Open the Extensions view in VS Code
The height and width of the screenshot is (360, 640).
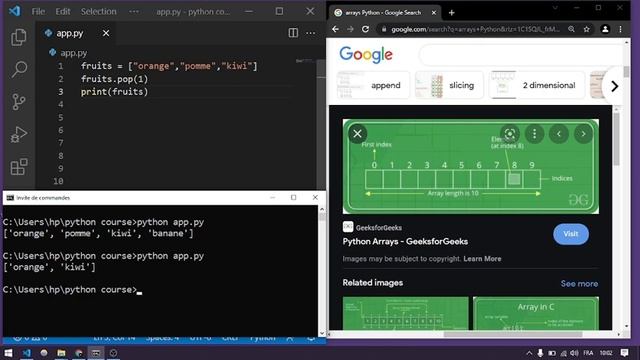coord(19,167)
